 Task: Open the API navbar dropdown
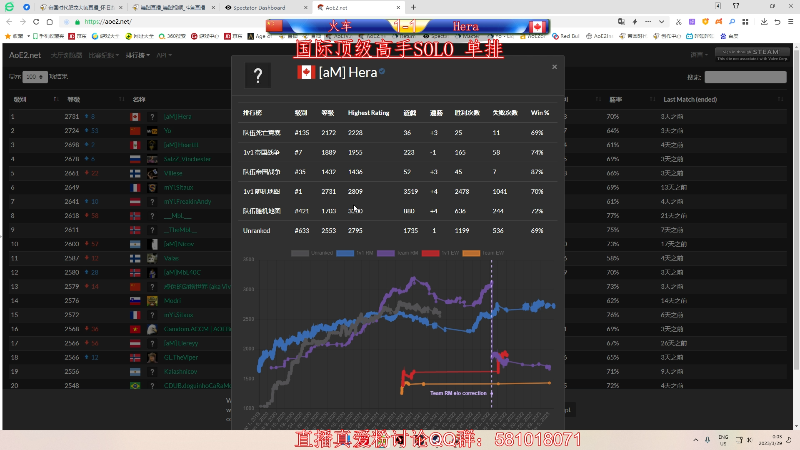(x=164, y=55)
